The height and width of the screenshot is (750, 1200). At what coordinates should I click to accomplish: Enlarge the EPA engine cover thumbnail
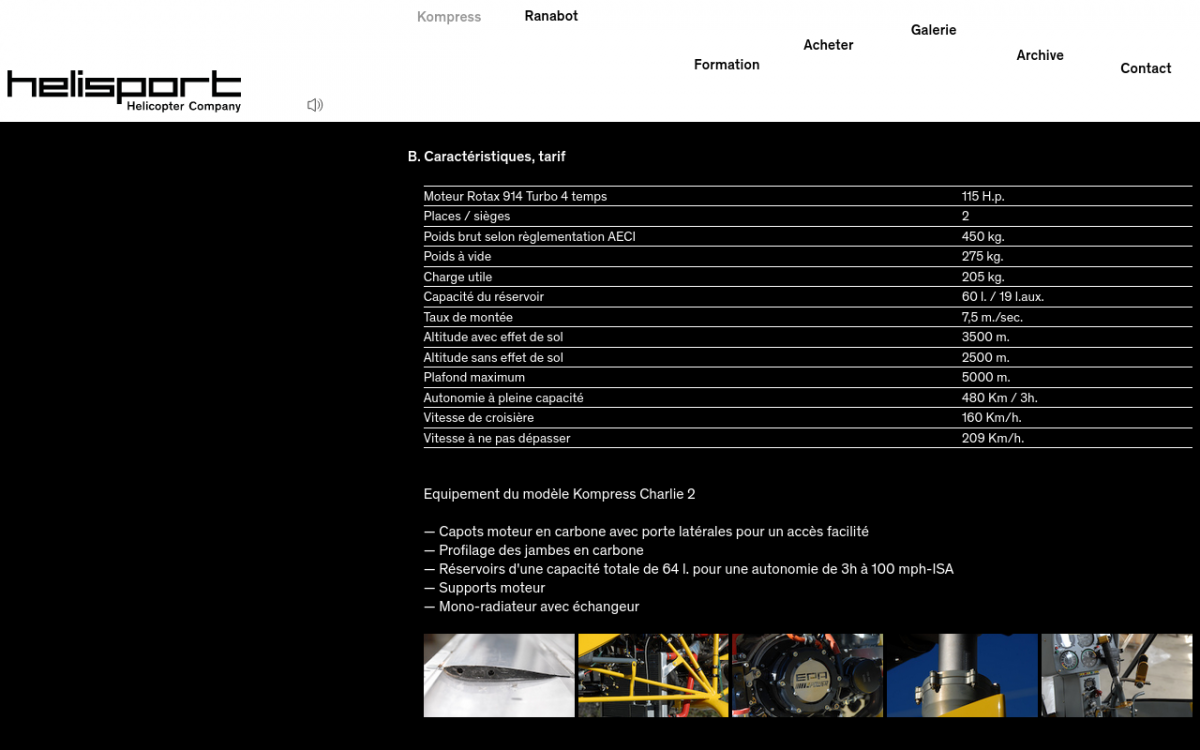pyautogui.click(x=807, y=675)
